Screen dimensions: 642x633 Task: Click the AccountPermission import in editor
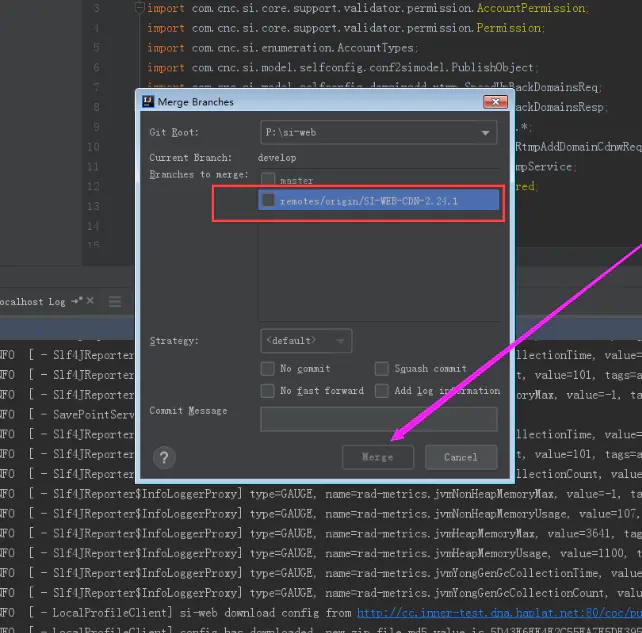tap(531, 8)
